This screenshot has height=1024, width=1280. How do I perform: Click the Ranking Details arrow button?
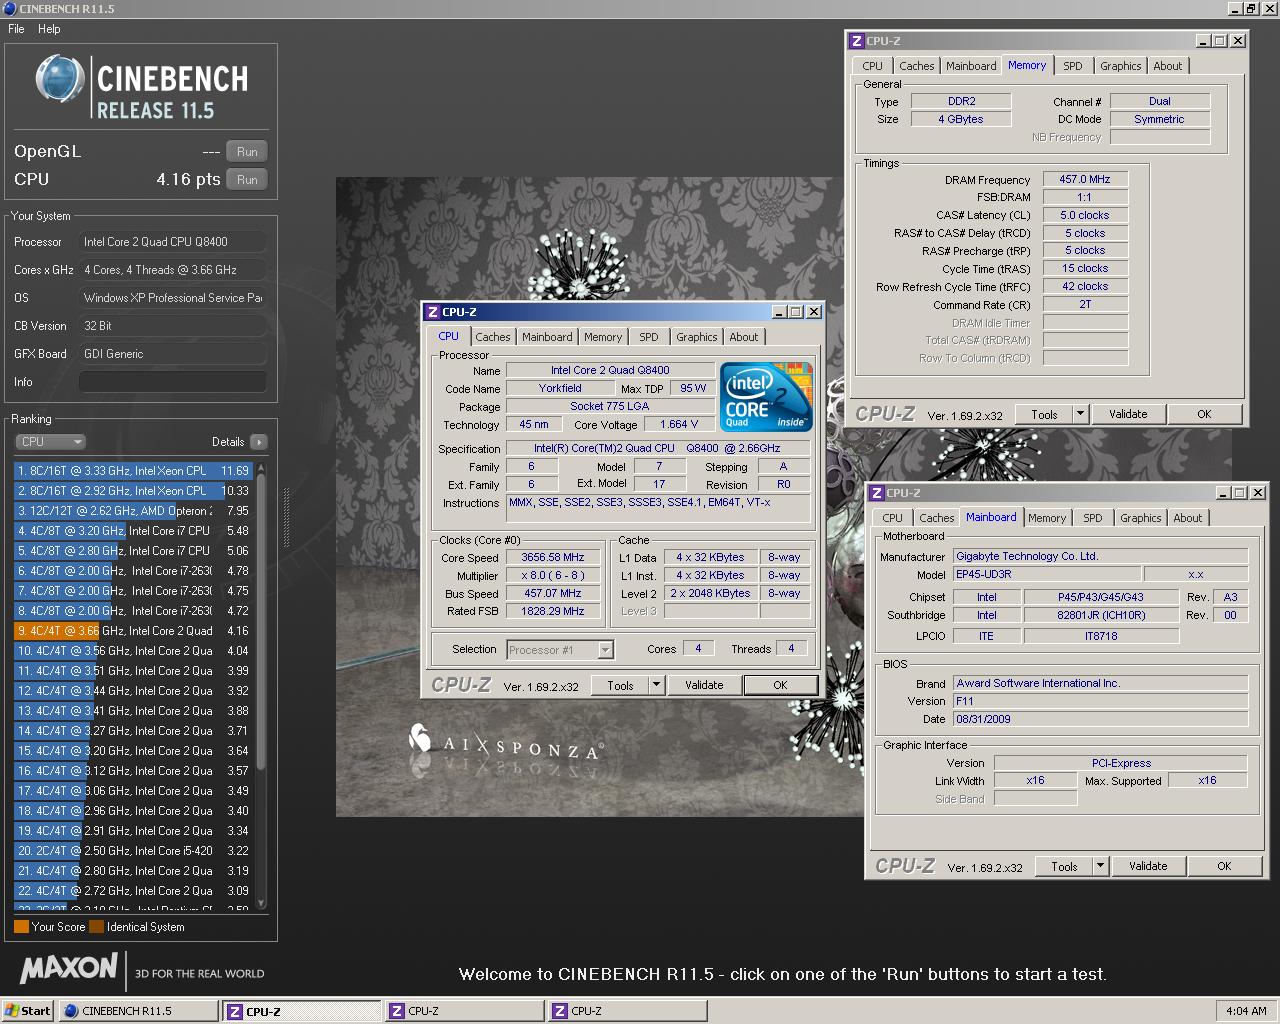click(258, 442)
